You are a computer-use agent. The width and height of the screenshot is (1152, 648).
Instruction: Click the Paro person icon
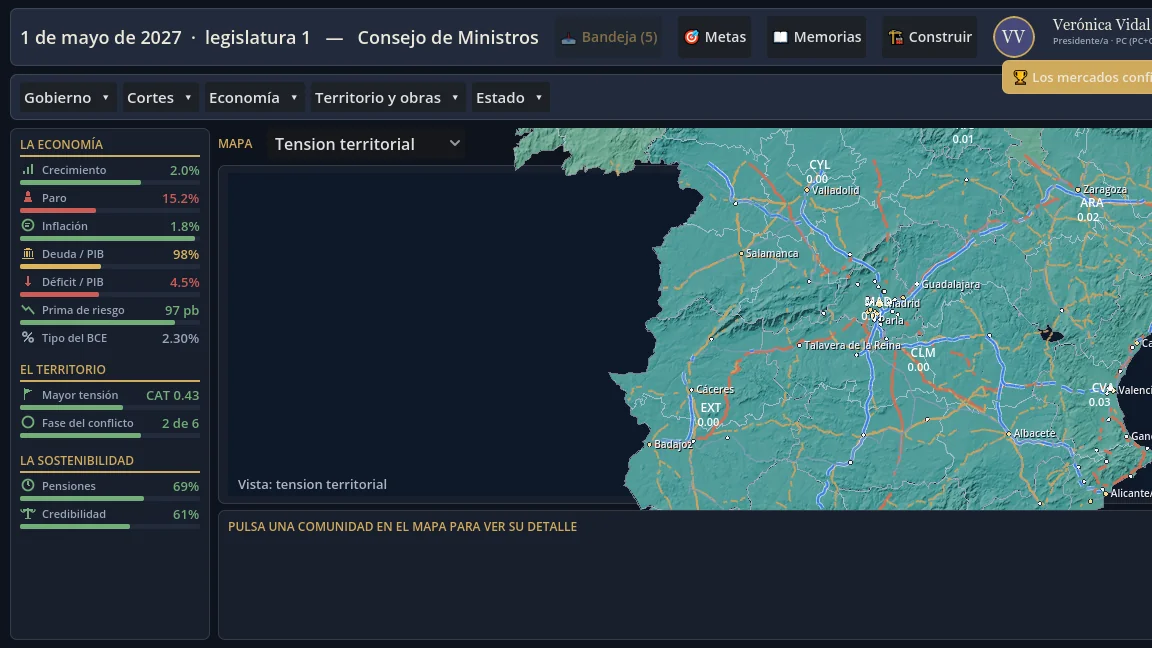(28, 198)
